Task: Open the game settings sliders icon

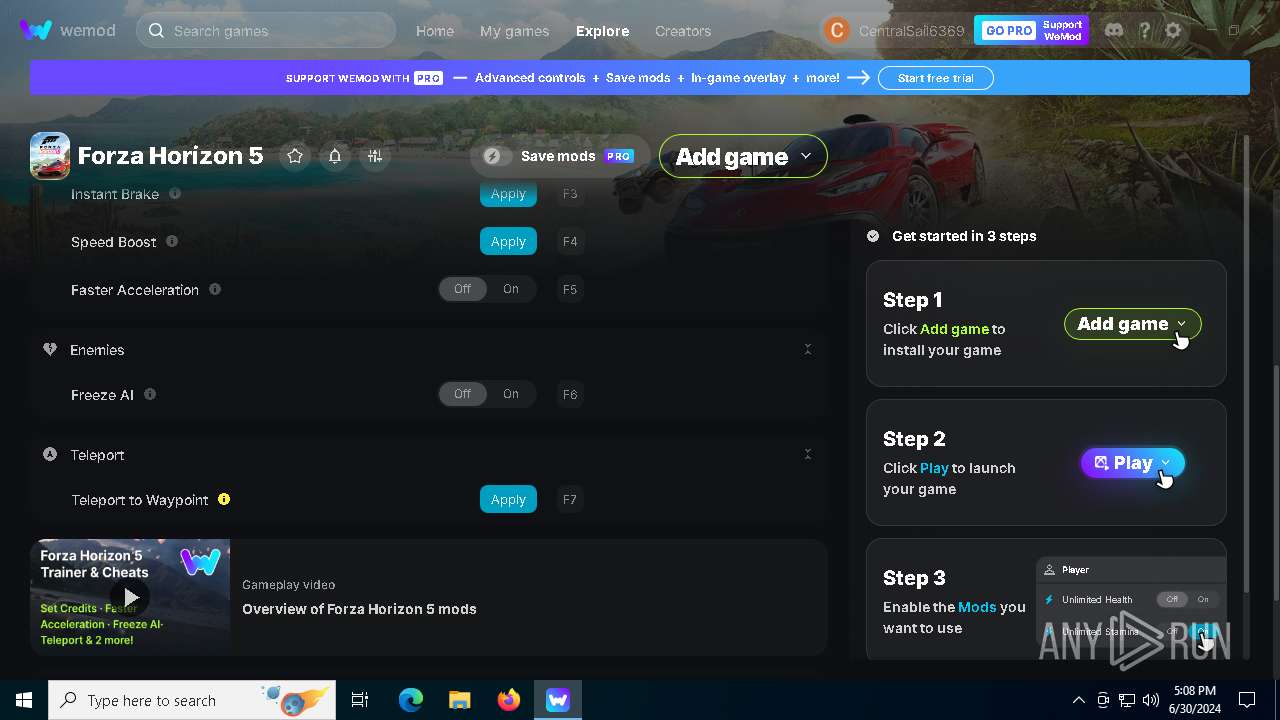Action: pyautogui.click(x=375, y=156)
